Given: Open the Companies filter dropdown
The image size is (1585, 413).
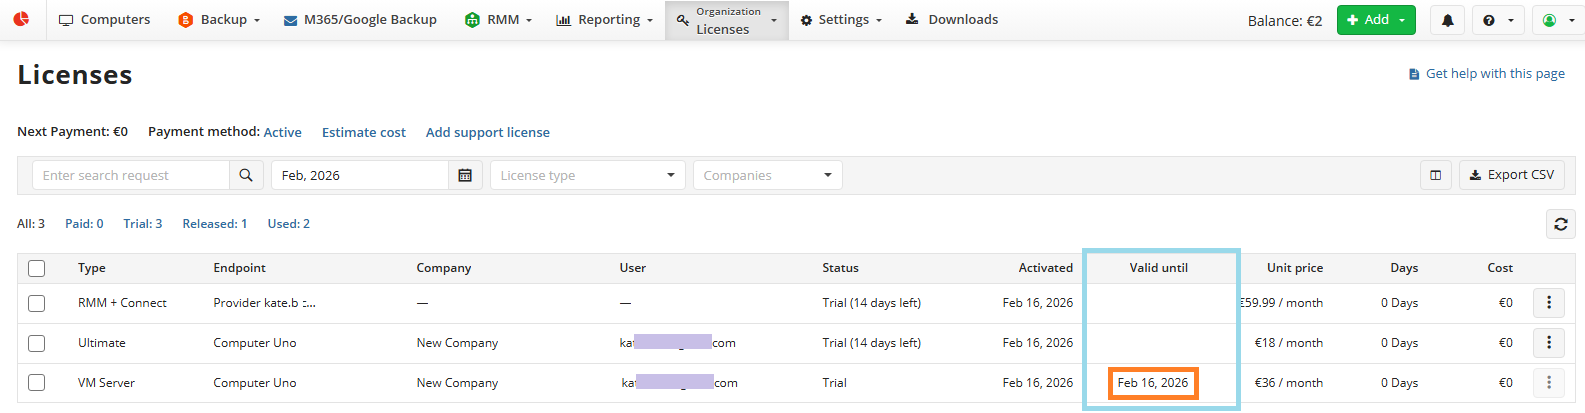Looking at the screenshot, I should pos(767,175).
